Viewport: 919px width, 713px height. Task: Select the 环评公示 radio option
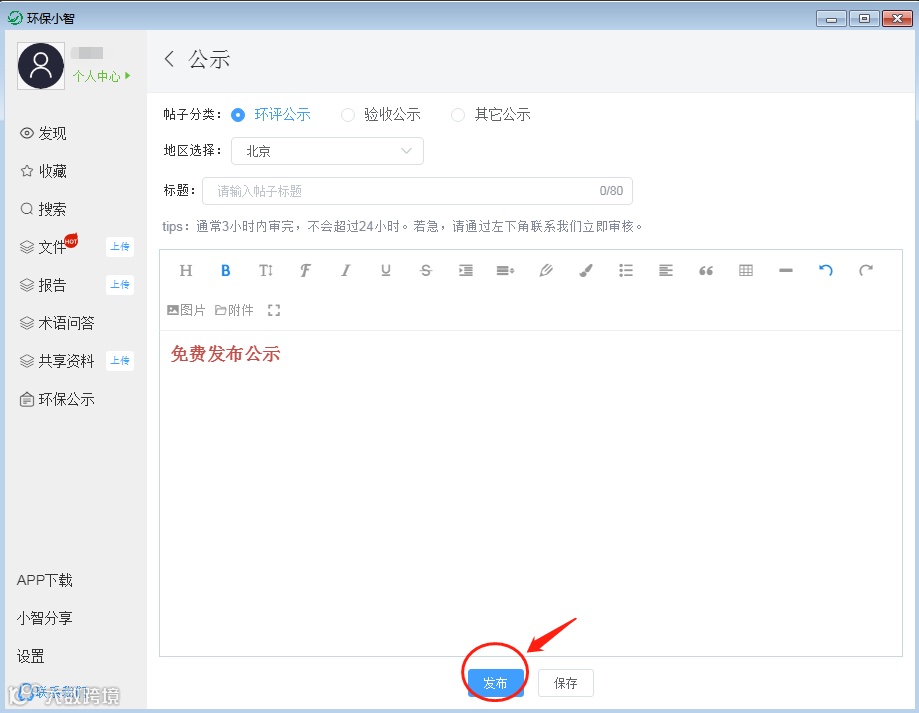[271, 115]
